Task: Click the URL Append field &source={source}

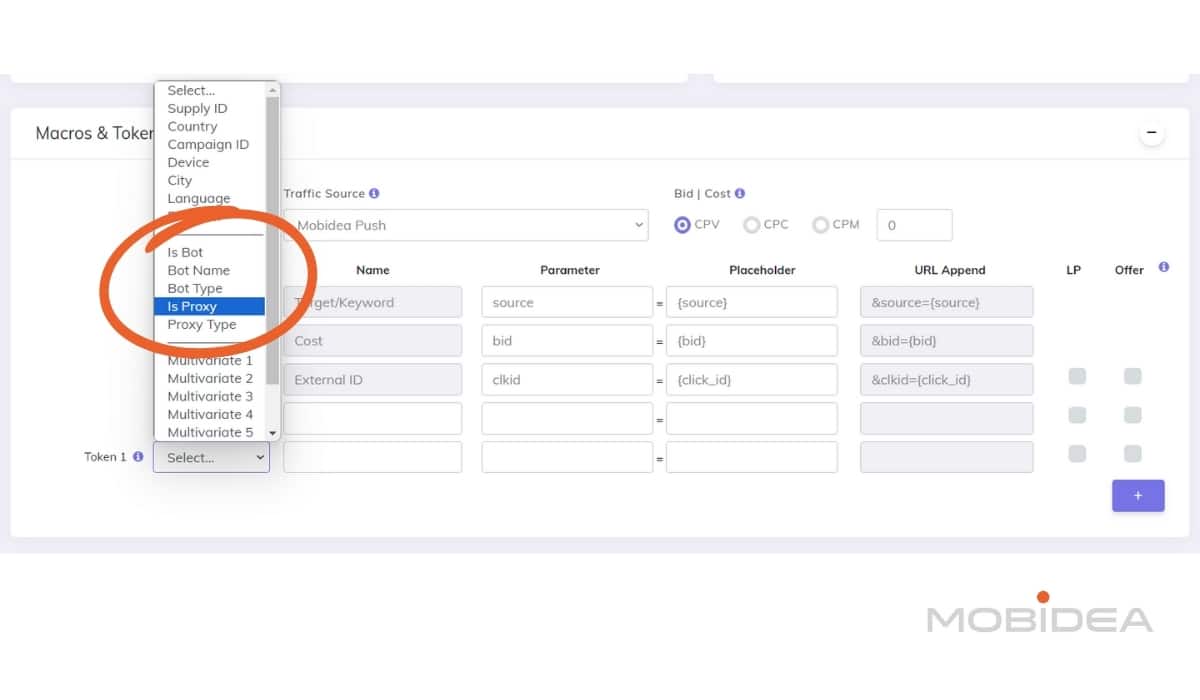Action: pos(947,302)
